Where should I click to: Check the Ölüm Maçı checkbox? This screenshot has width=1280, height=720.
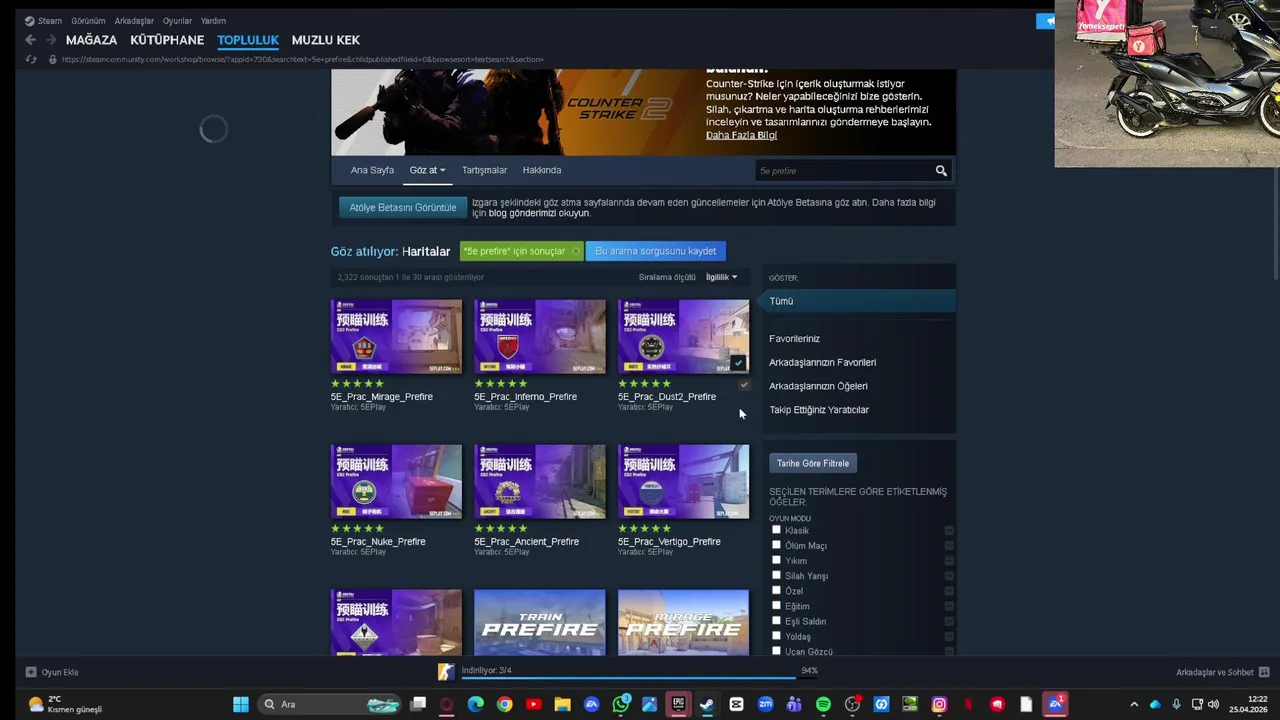pyautogui.click(x=776, y=545)
